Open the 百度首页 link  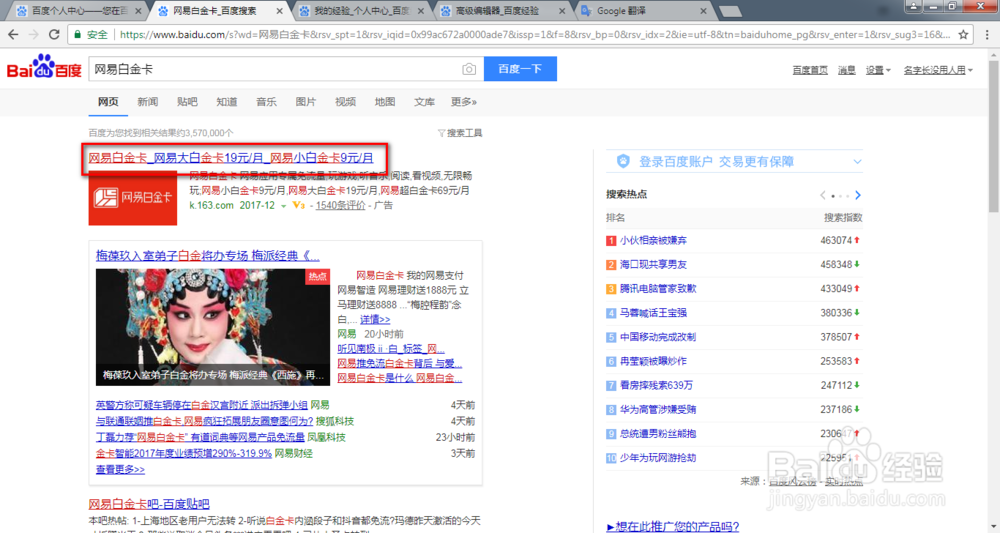point(810,70)
